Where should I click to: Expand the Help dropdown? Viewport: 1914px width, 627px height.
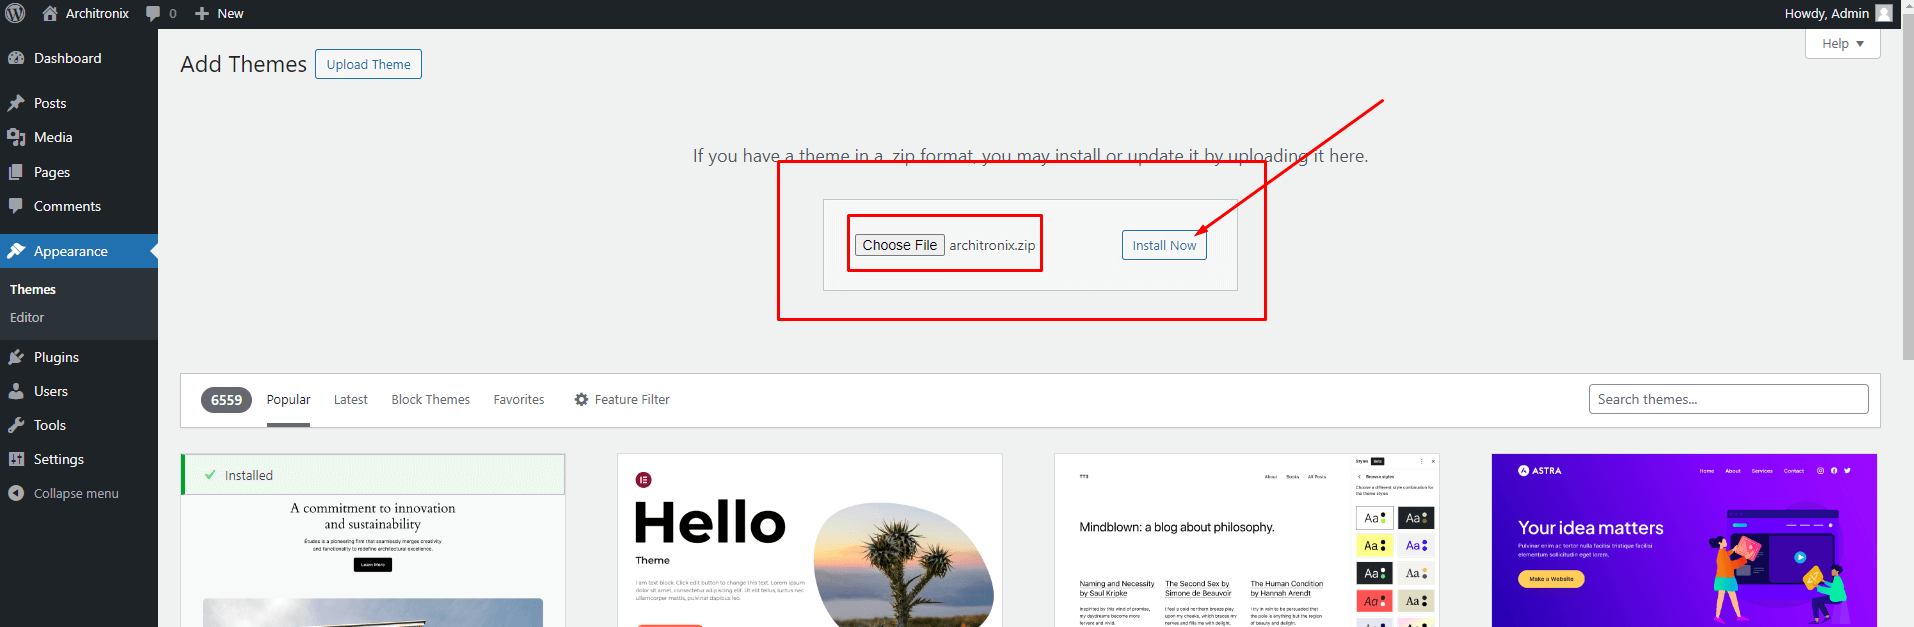coord(1842,43)
